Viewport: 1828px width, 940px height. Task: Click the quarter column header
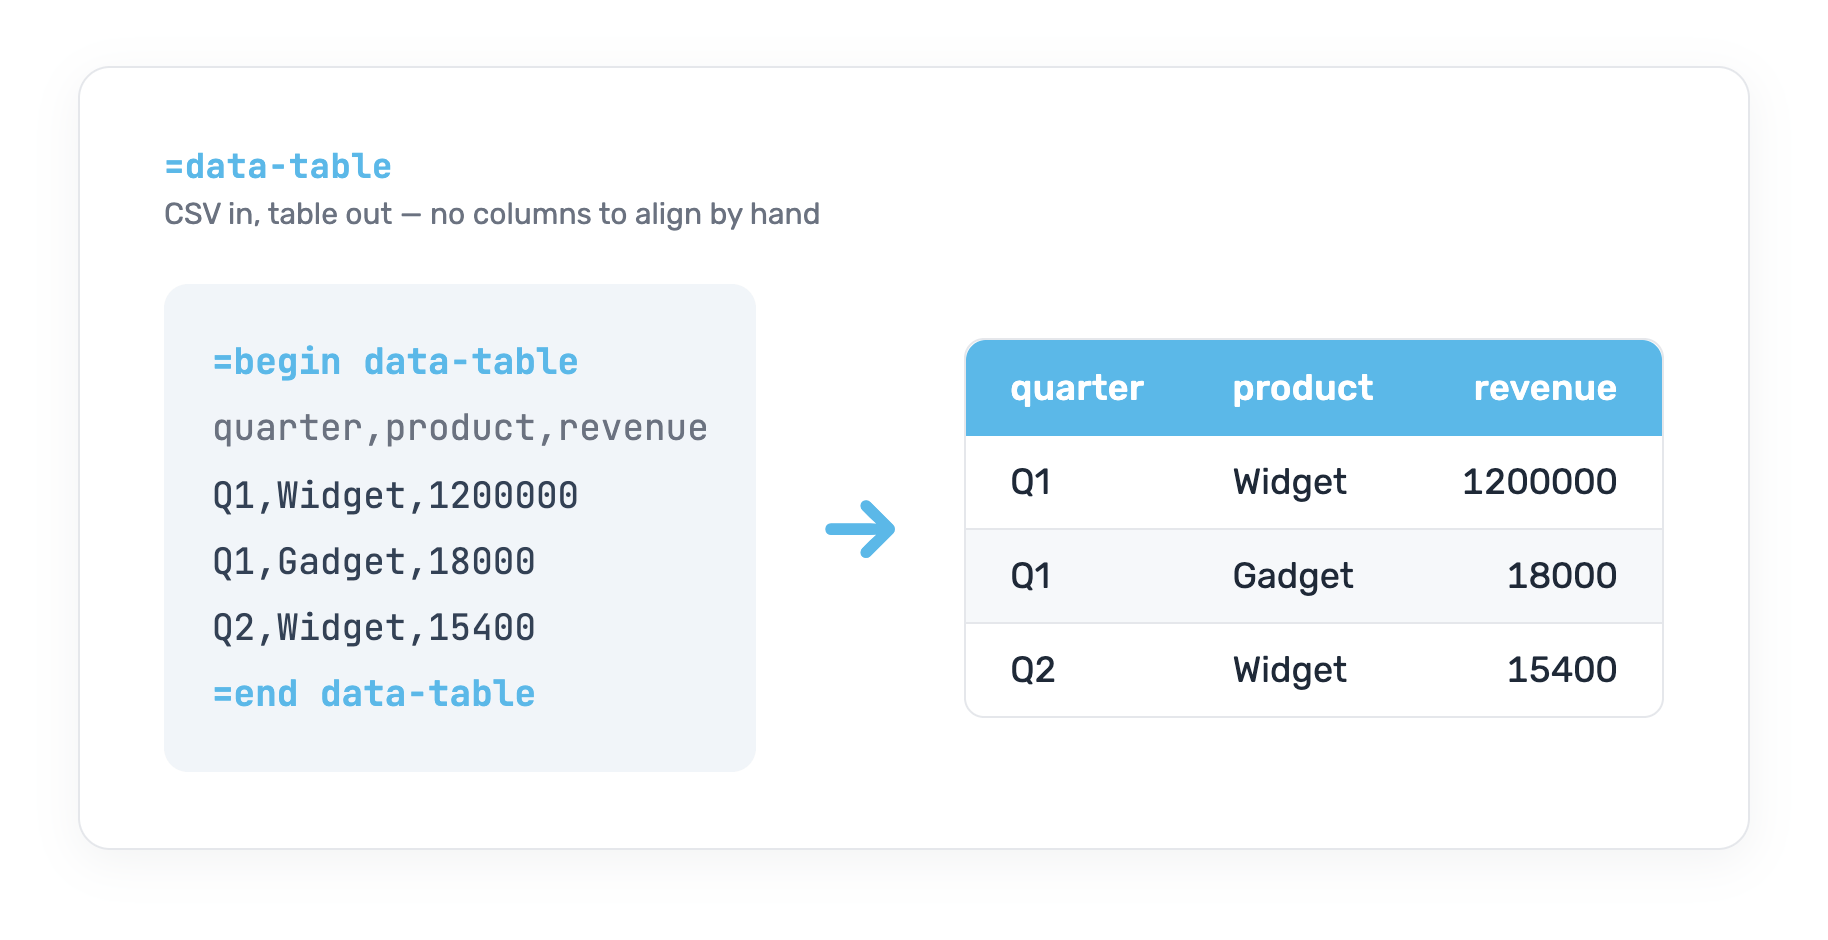[x=1077, y=388]
